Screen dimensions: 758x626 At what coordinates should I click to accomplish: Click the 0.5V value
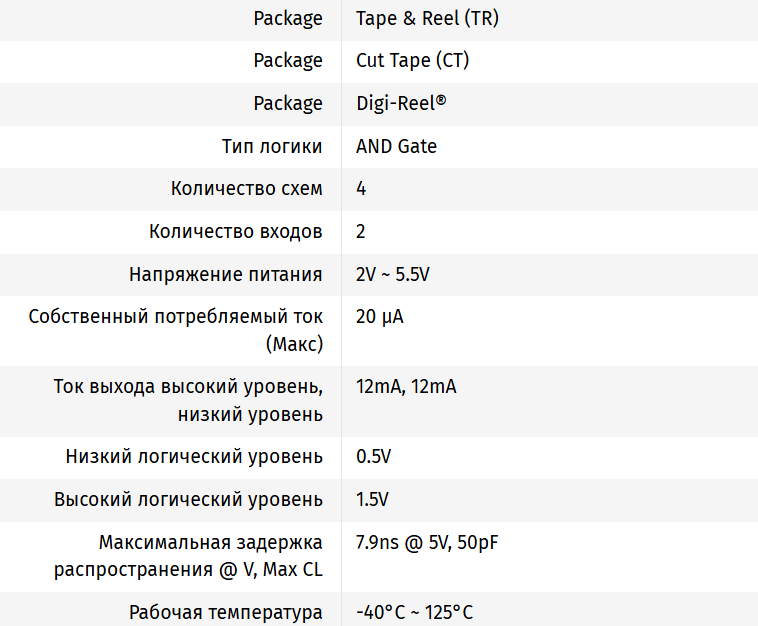point(373,457)
